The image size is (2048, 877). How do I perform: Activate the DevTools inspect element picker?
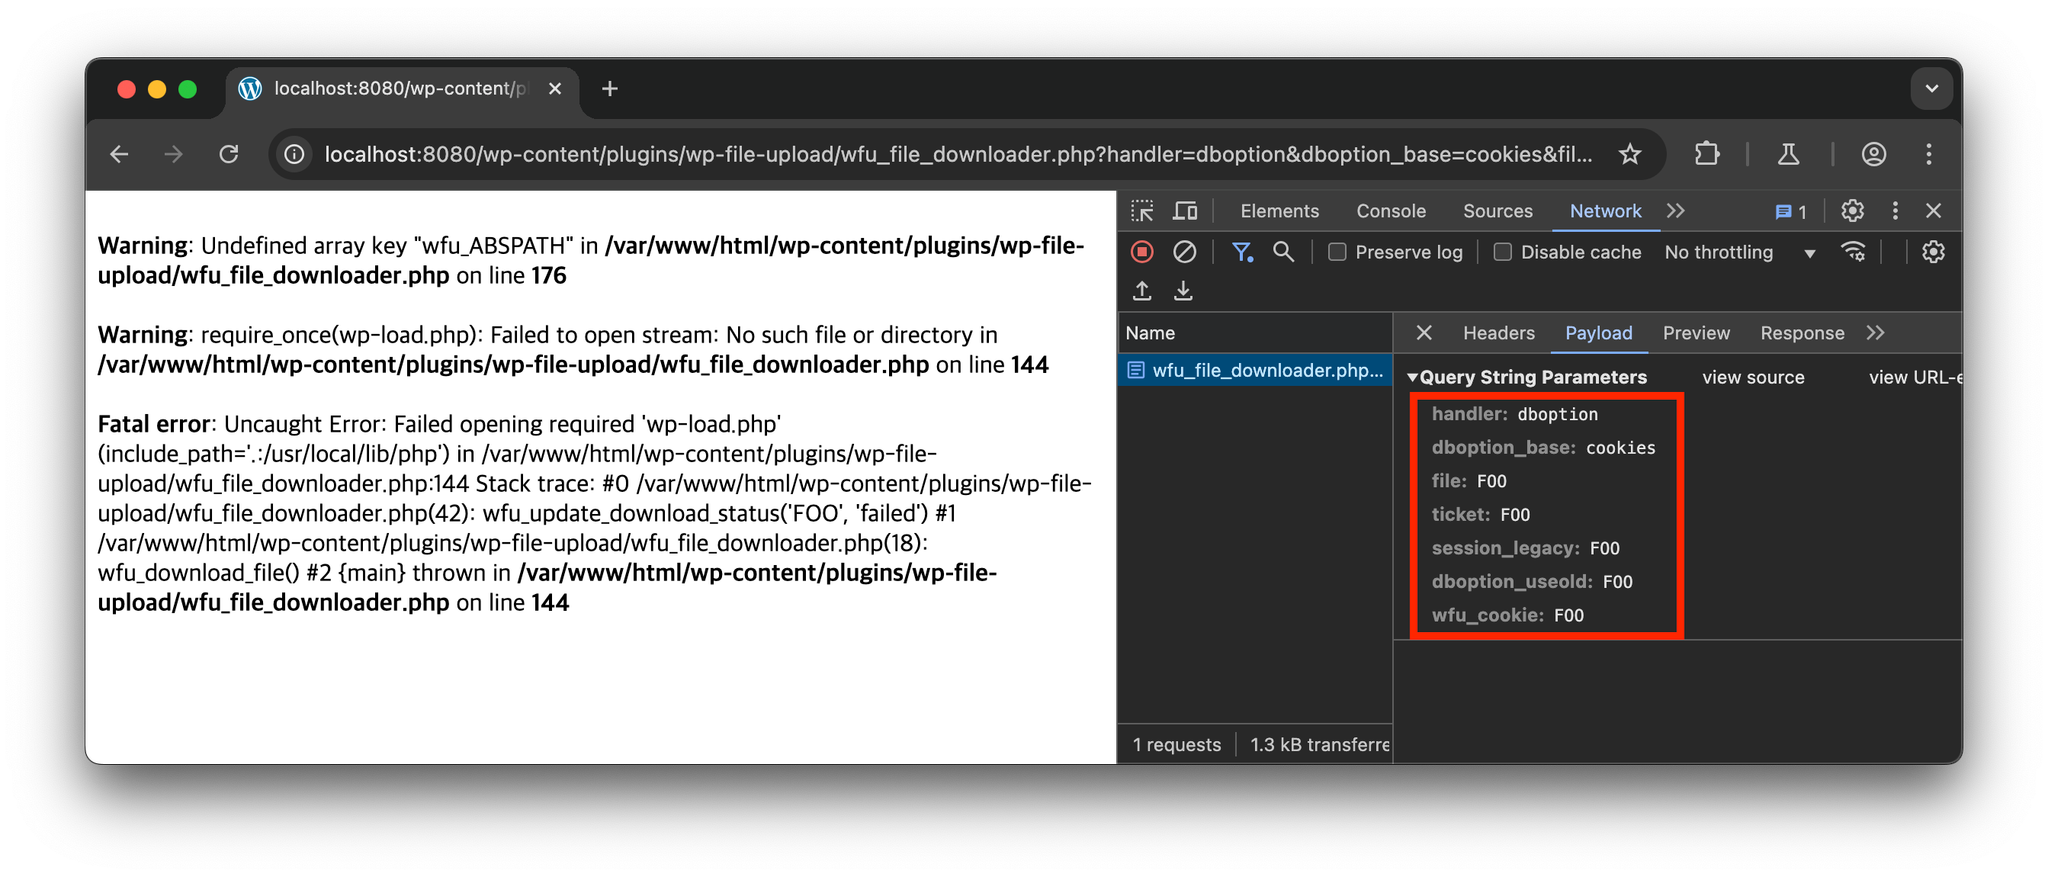(1142, 211)
